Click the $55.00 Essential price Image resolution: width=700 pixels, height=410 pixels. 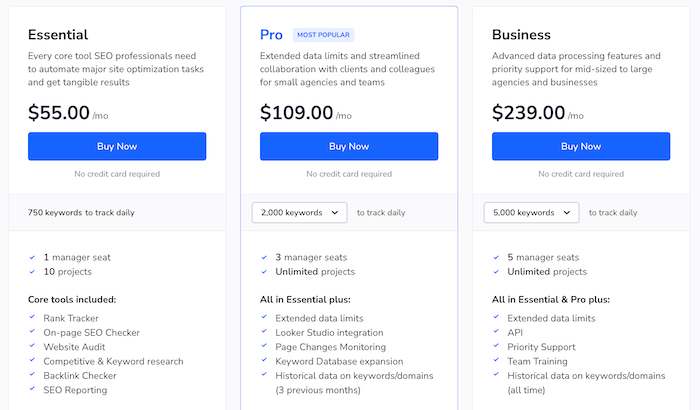(x=59, y=113)
